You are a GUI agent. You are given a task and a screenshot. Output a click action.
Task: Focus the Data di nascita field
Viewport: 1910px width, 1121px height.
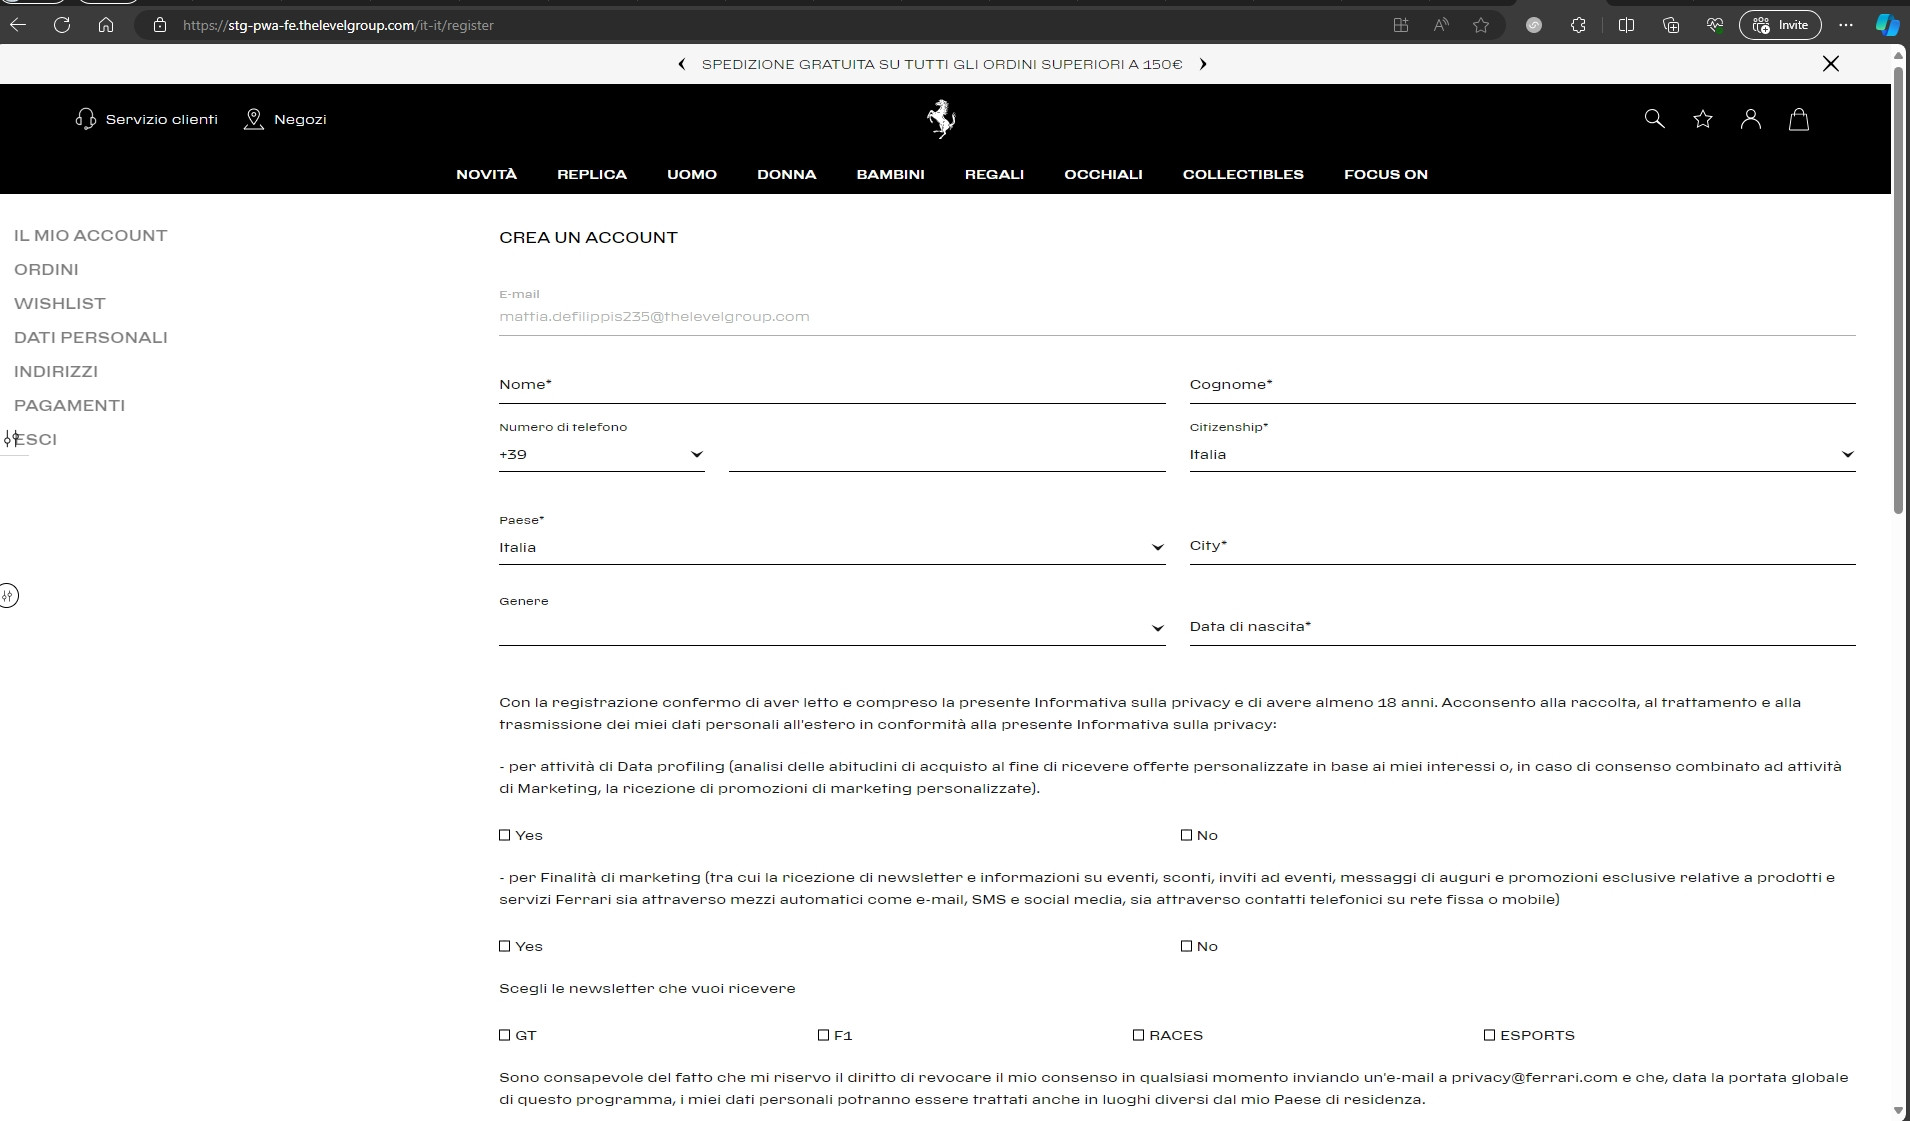tap(1522, 628)
